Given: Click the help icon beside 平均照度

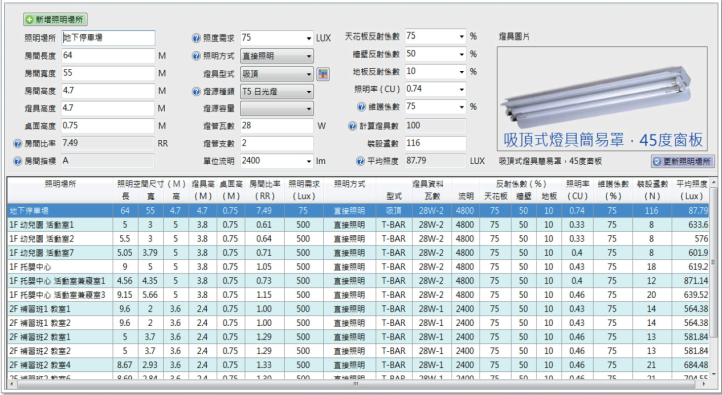Looking at the screenshot, I should tap(361, 161).
